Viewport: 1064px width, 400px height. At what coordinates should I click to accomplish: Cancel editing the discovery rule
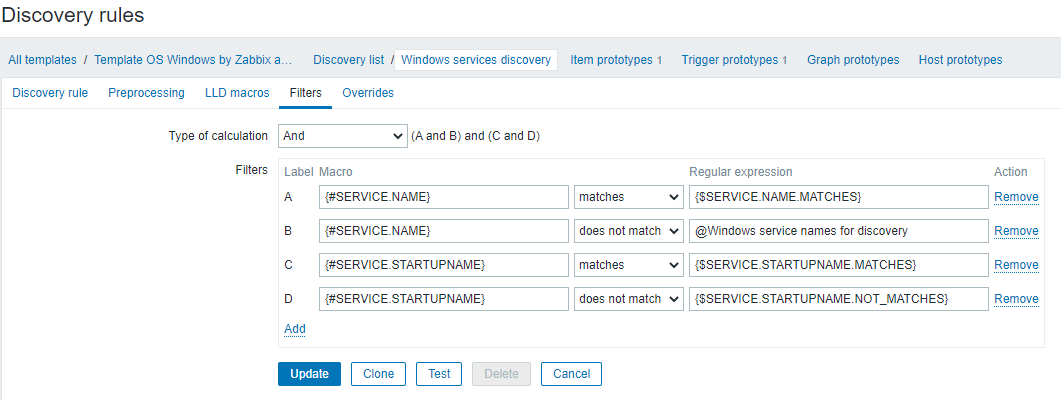(x=571, y=374)
